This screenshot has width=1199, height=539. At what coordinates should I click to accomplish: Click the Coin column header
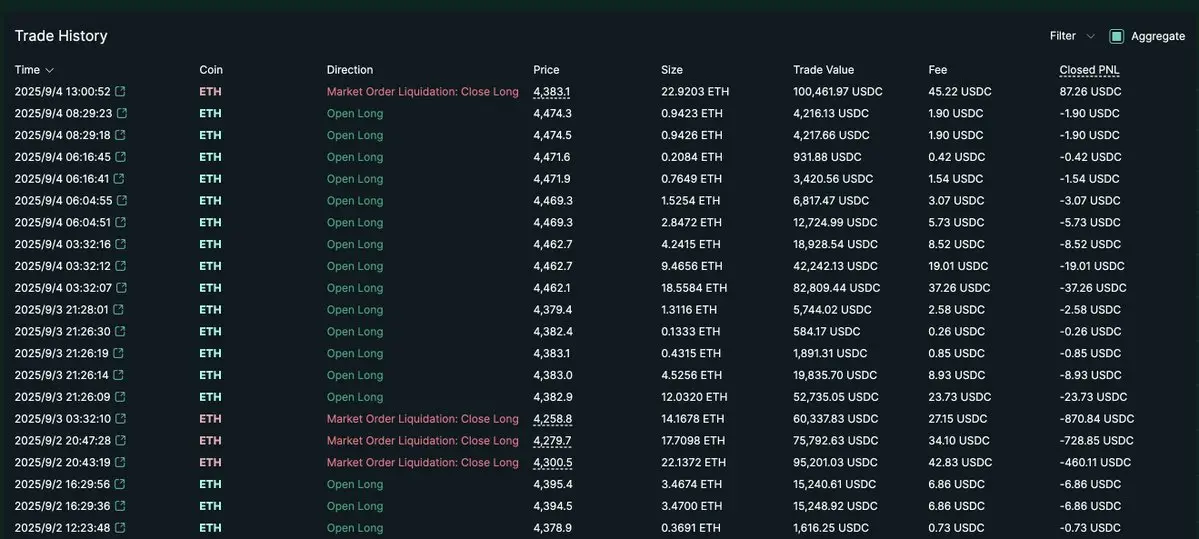pyautogui.click(x=211, y=70)
